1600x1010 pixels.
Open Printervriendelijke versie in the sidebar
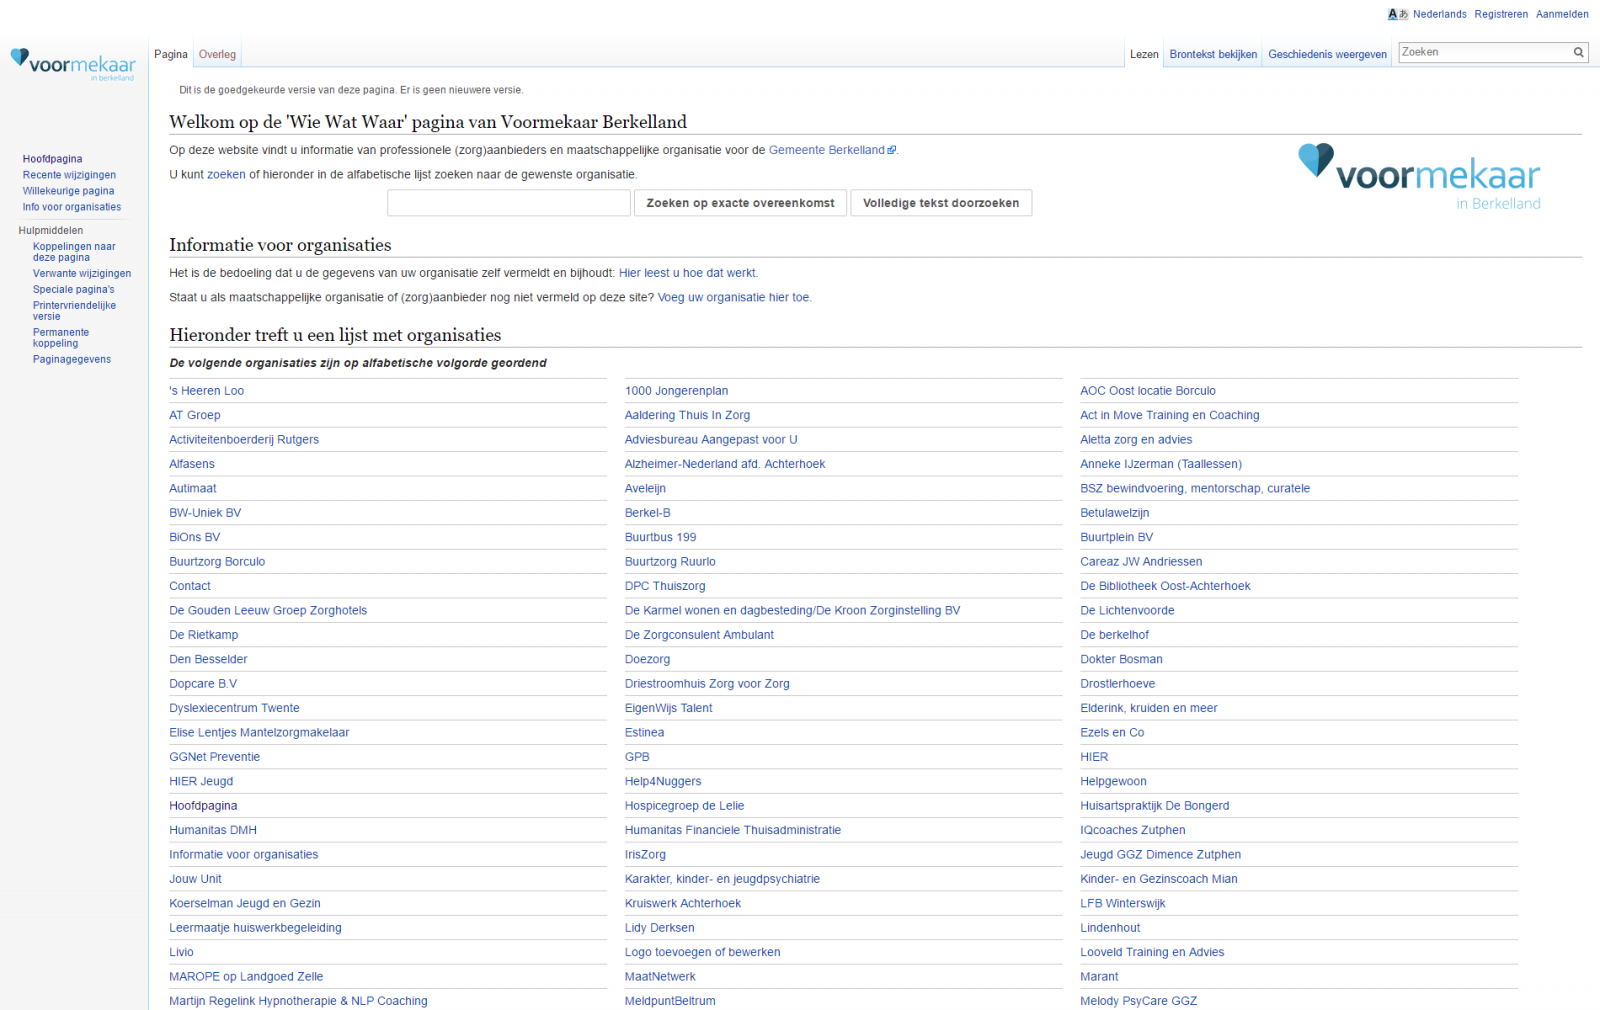pos(74,311)
